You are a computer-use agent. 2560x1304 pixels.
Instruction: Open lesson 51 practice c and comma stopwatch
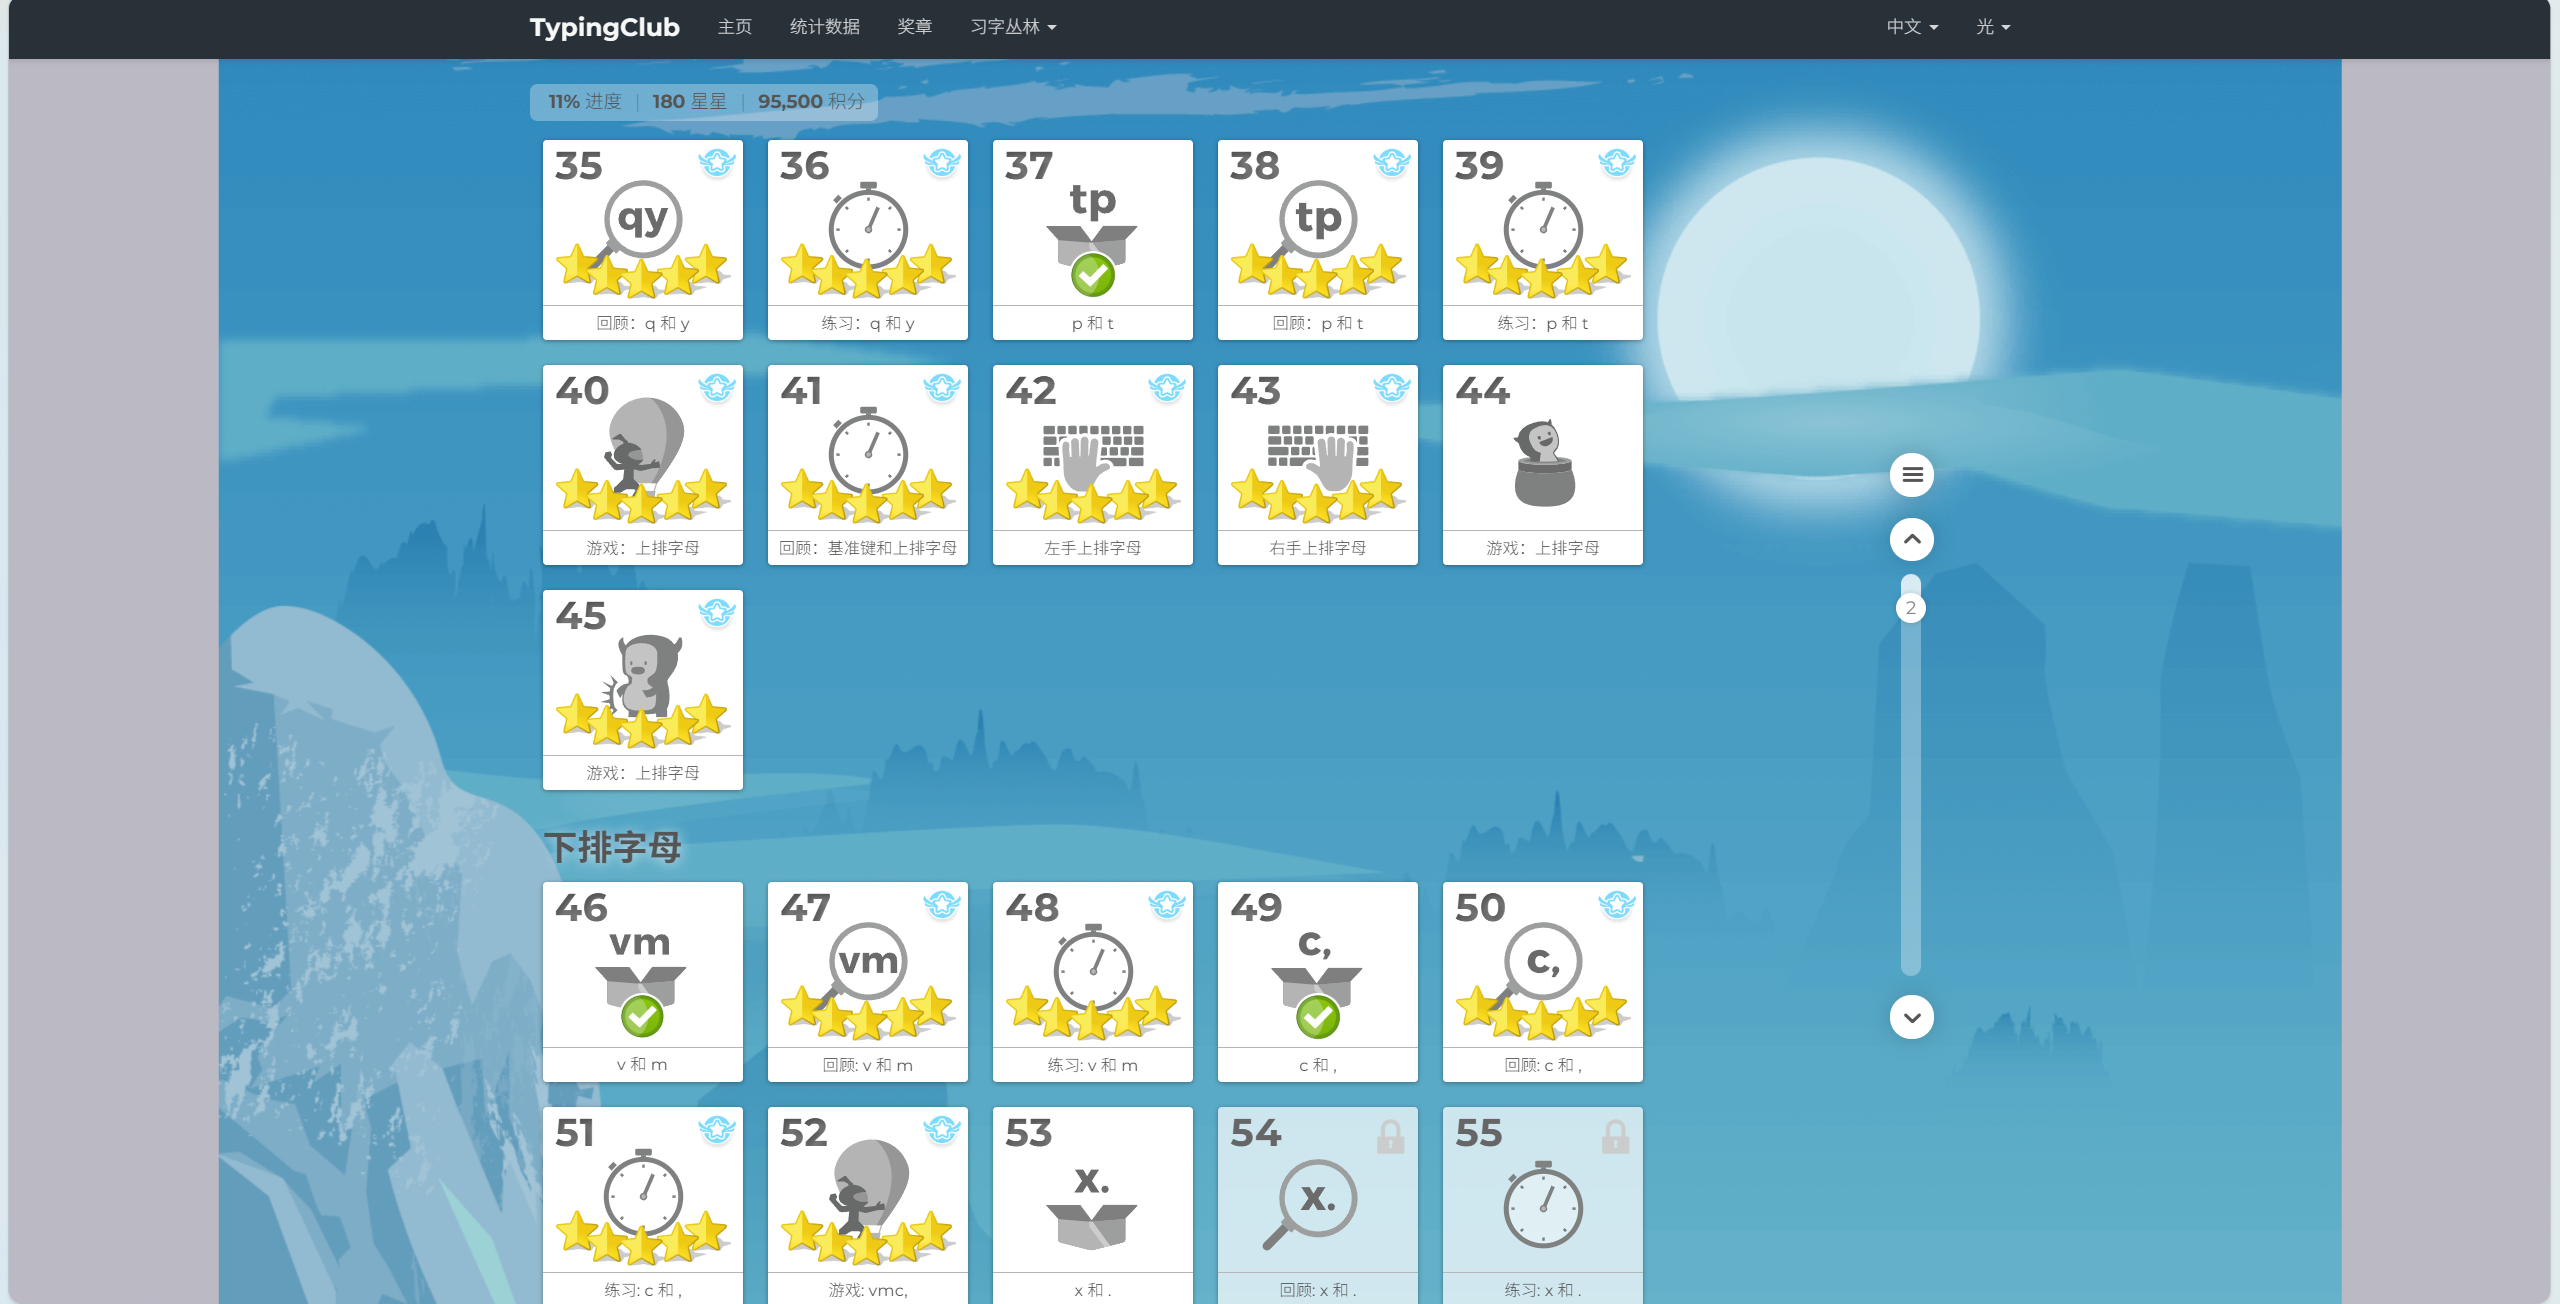click(x=642, y=1205)
